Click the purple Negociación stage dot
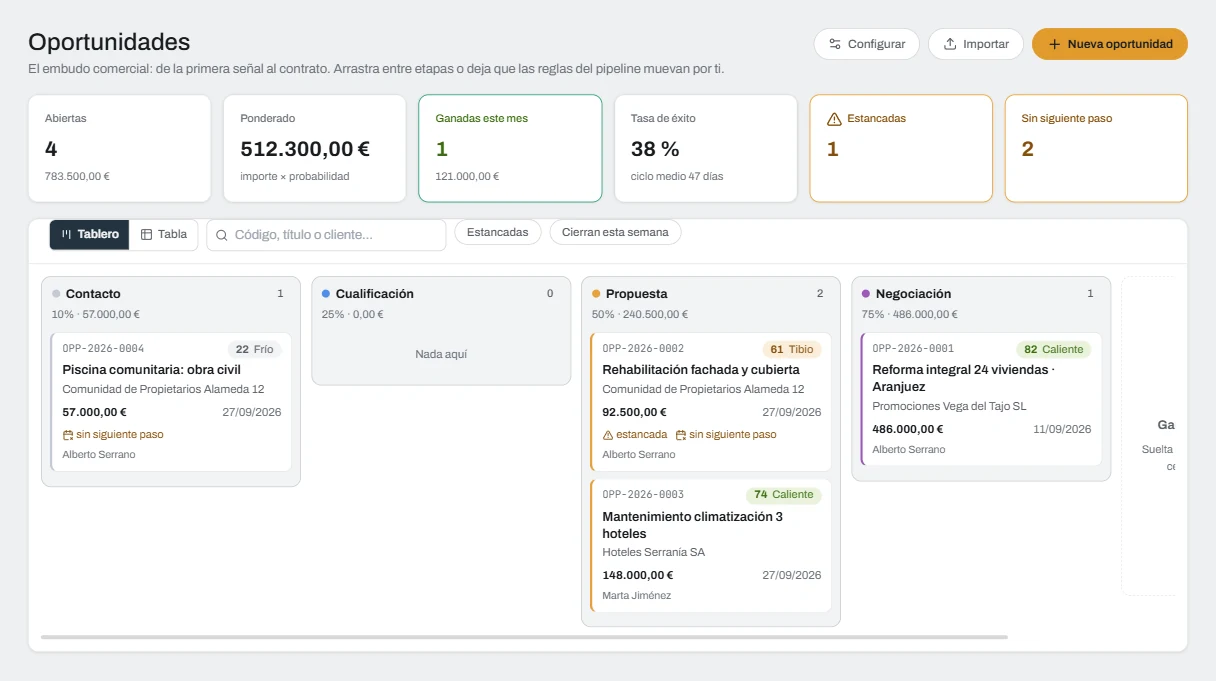The image size is (1216, 681). tap(866, 294)
